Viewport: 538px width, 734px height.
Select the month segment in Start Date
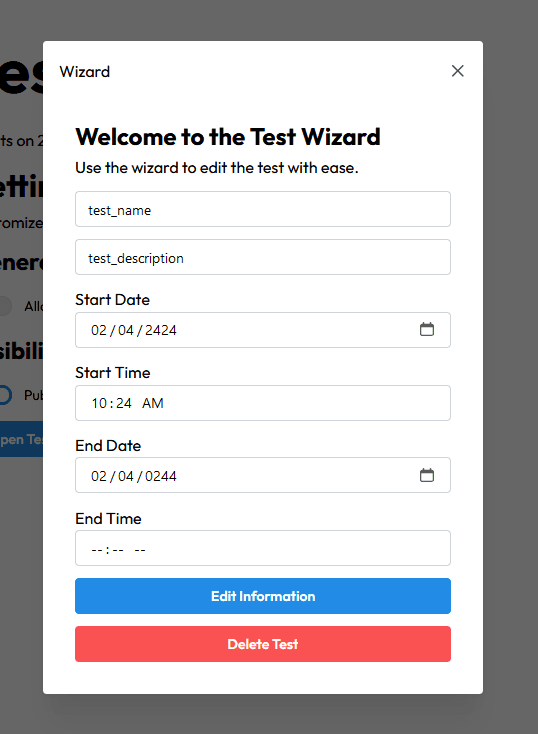(x=99, y=330)
